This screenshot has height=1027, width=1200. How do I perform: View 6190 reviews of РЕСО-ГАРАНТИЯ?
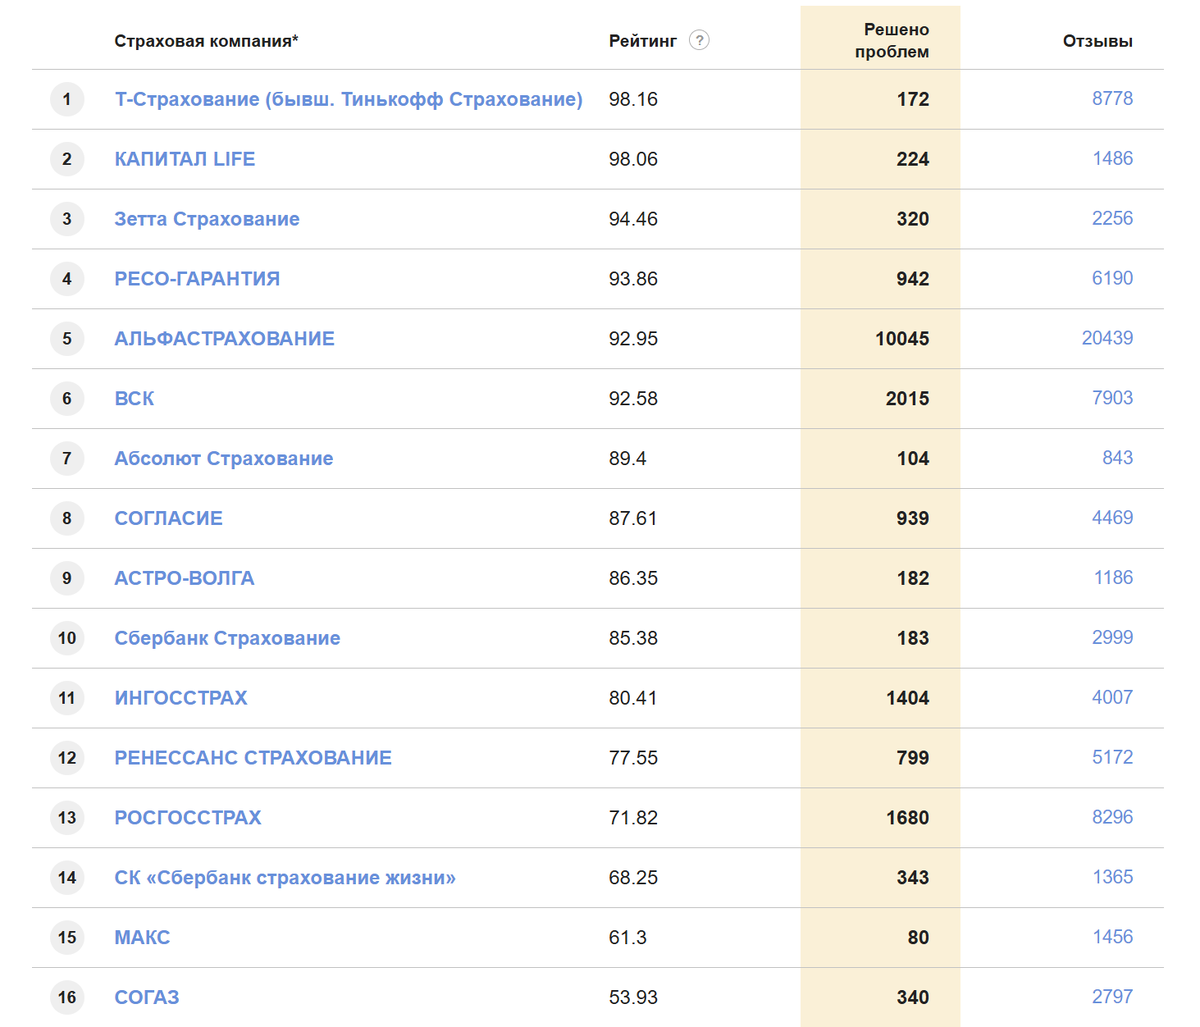[x=1112, y=278]
